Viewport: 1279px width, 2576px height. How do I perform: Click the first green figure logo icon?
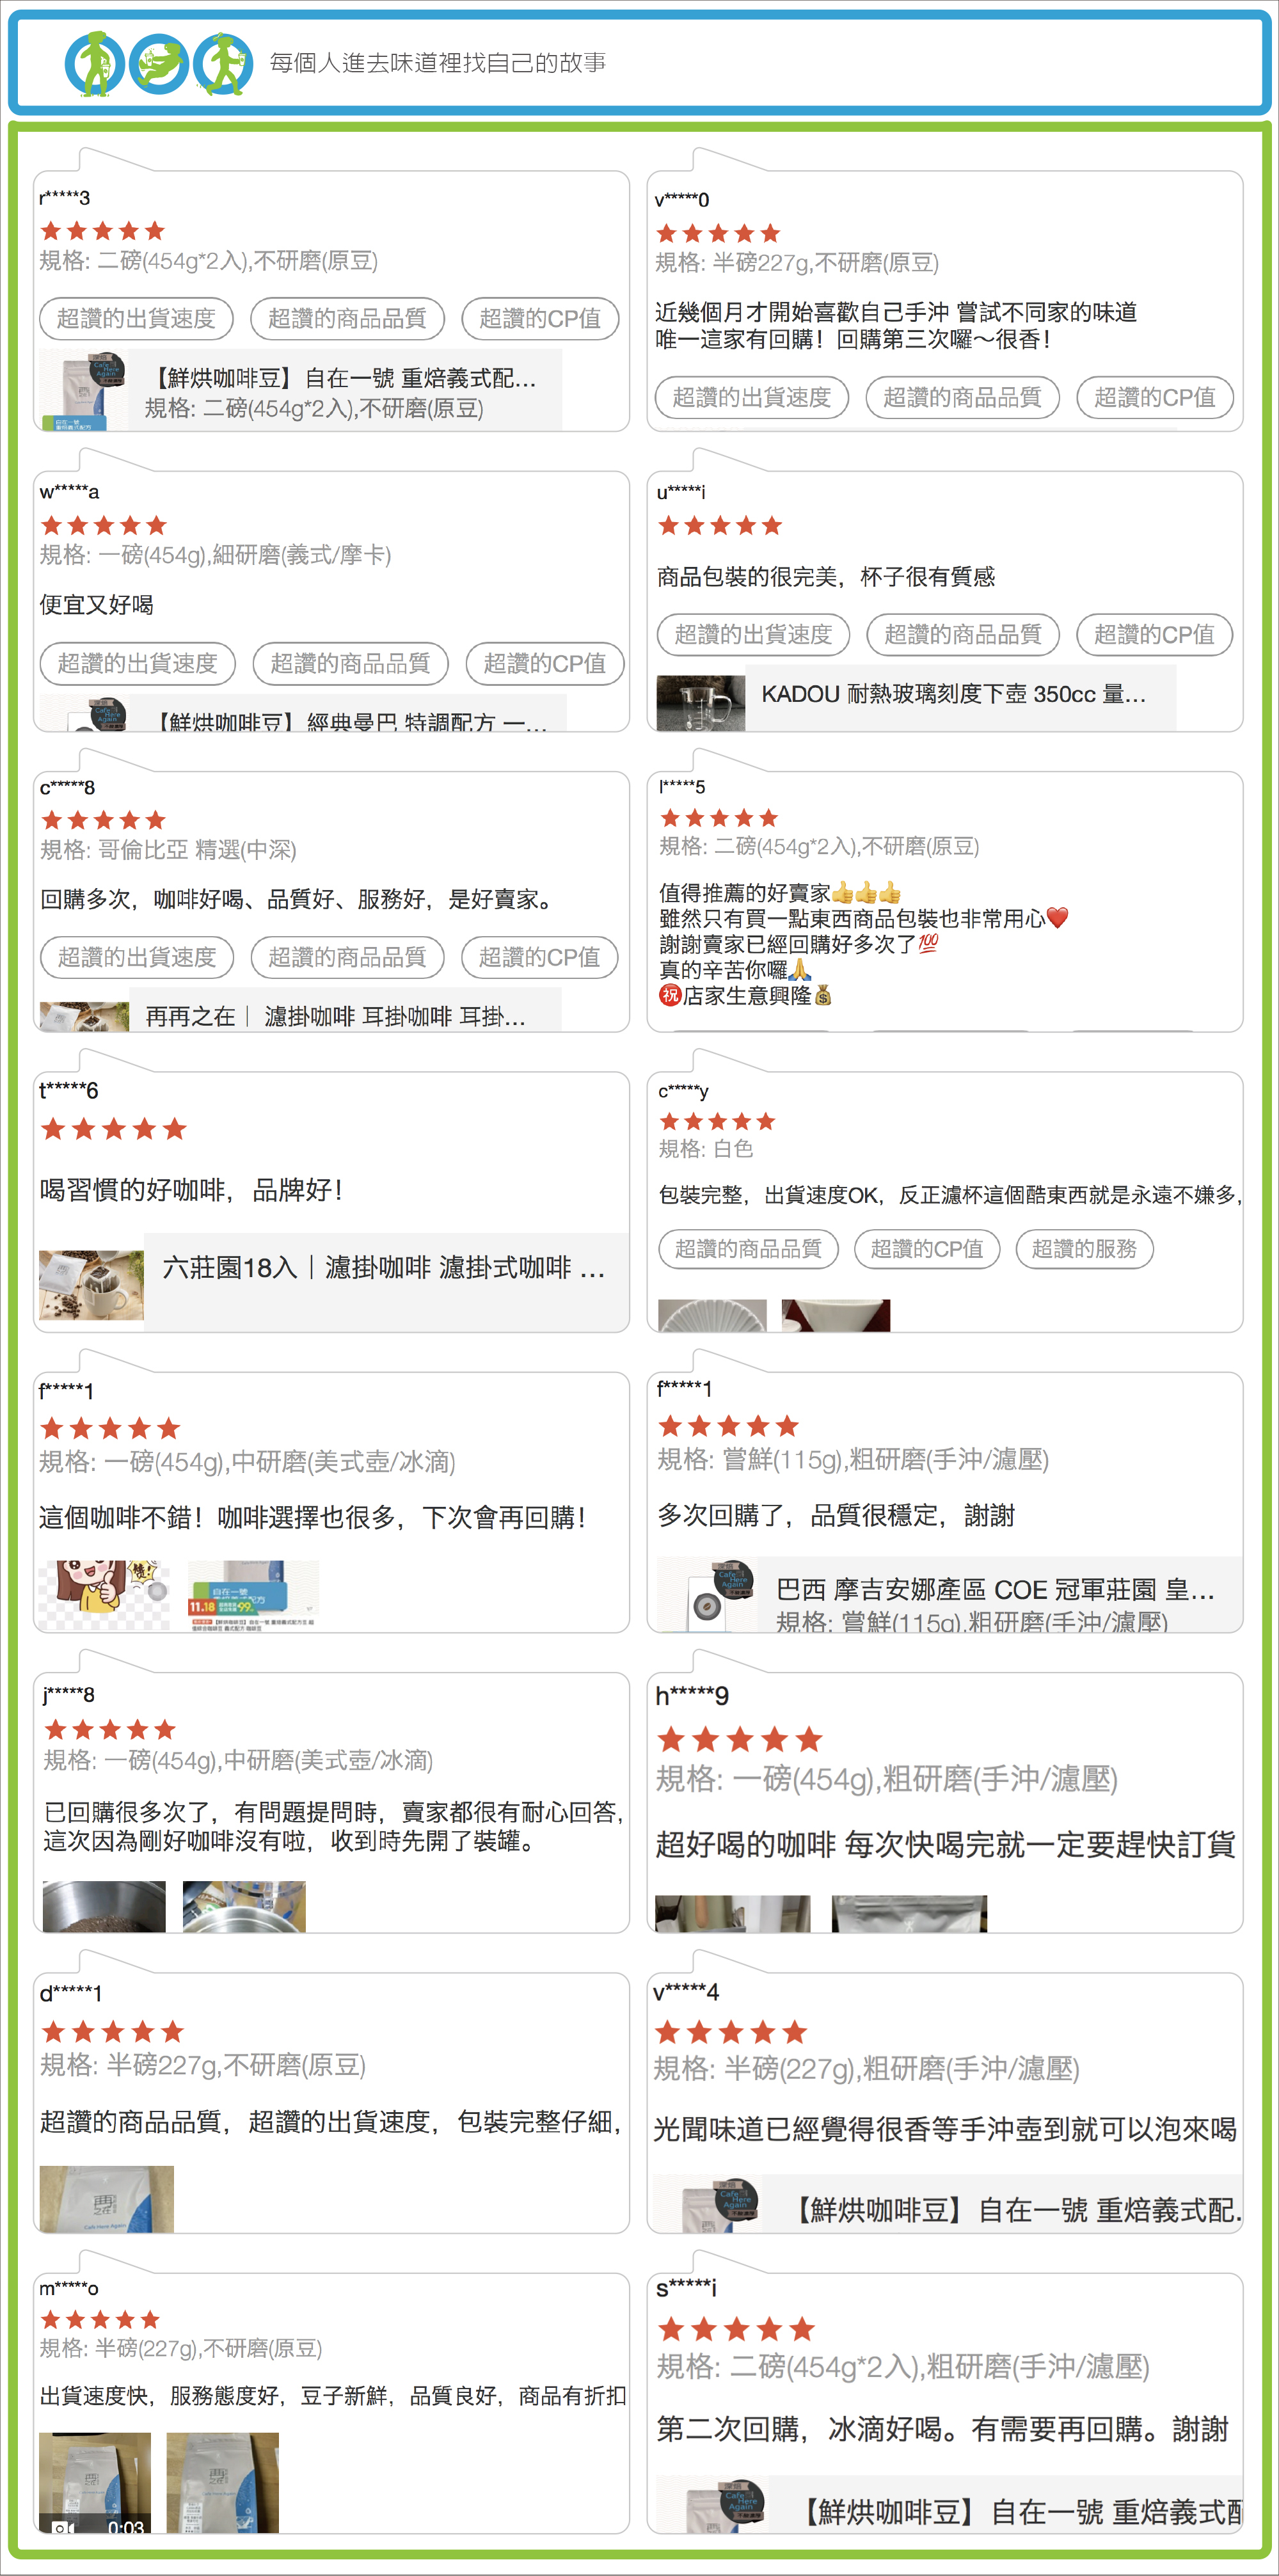pyautogui.click(x=95, y=64)
